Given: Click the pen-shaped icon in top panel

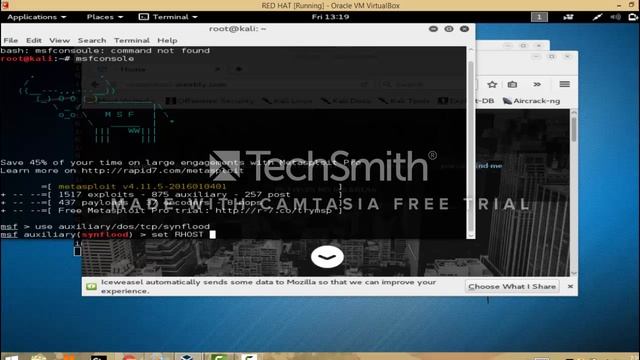Looking at the screenshot, I should (x=598, y=17).
